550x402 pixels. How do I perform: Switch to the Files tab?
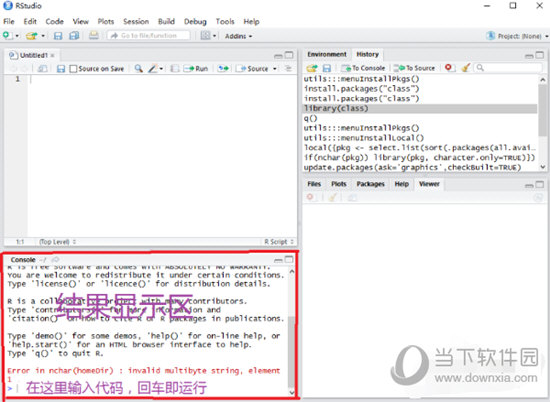point(314,184)
